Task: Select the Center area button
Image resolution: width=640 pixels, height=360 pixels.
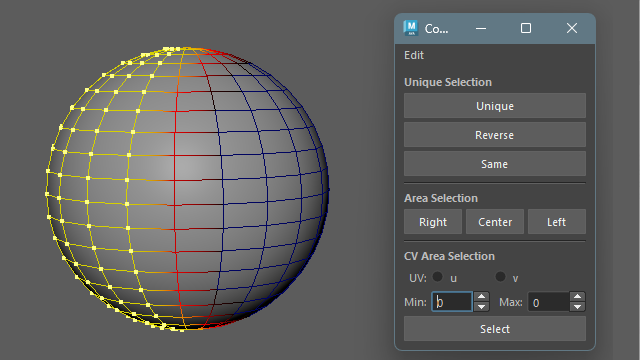Action: pyautogui.click(x=495, y=222)
